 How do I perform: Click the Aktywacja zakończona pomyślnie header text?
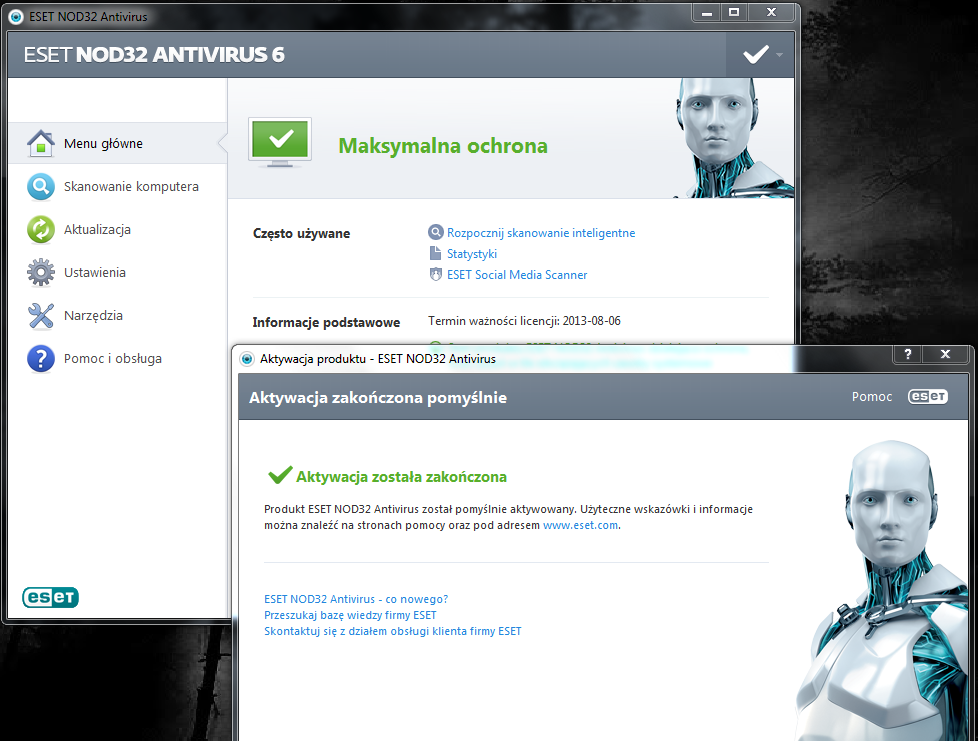tap(378, 398)
